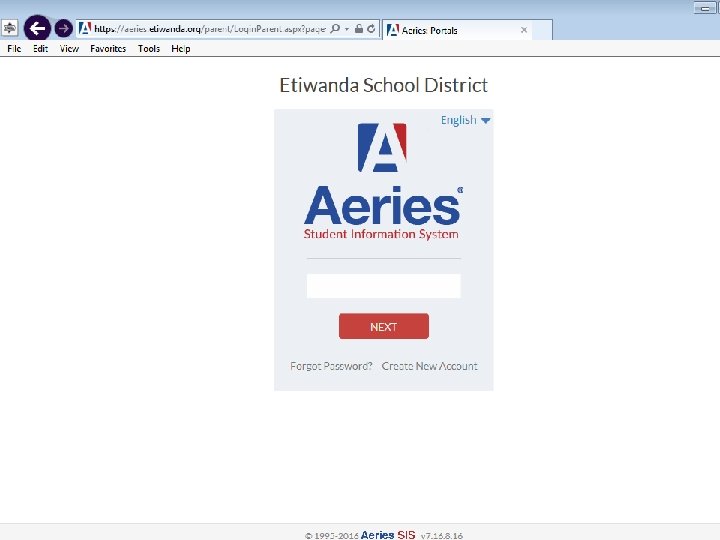The width and height of the screenshot is (720, 540).
Task: Click the Create New Account link
Action: 430,366
